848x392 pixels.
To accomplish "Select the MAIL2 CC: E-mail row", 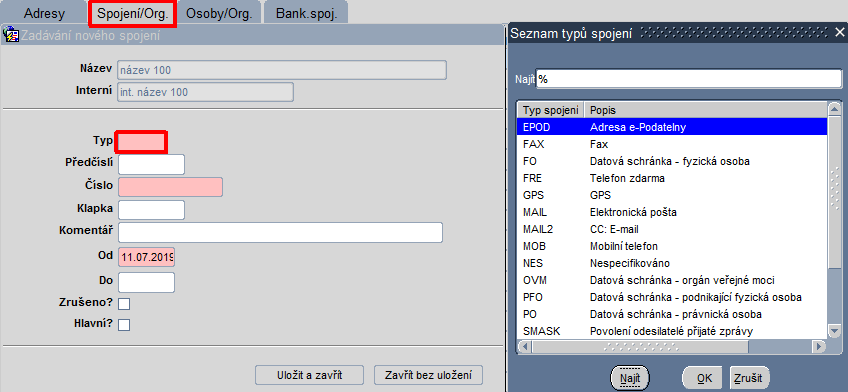I will [673, 229].
